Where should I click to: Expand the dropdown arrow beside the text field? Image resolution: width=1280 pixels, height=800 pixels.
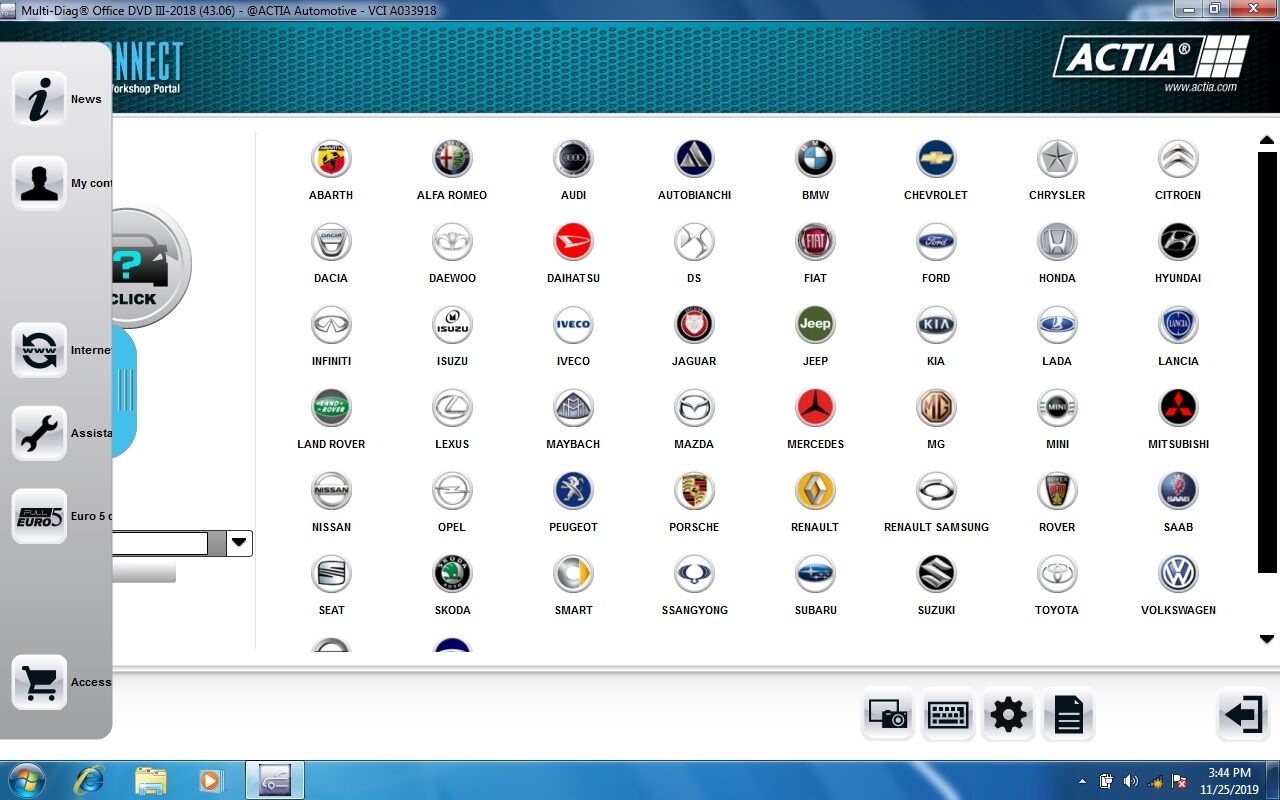click(x=239, y=543)
